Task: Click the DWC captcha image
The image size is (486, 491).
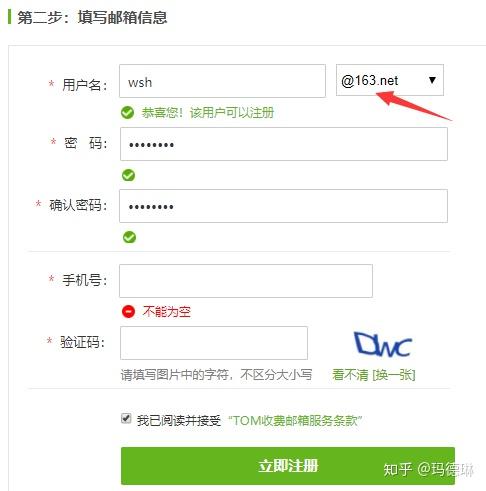Action: click(x=383, y=345)
